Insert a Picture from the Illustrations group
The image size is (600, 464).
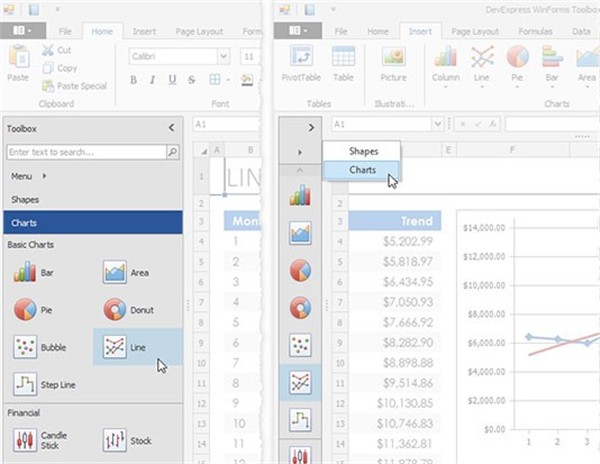point(393,63)
